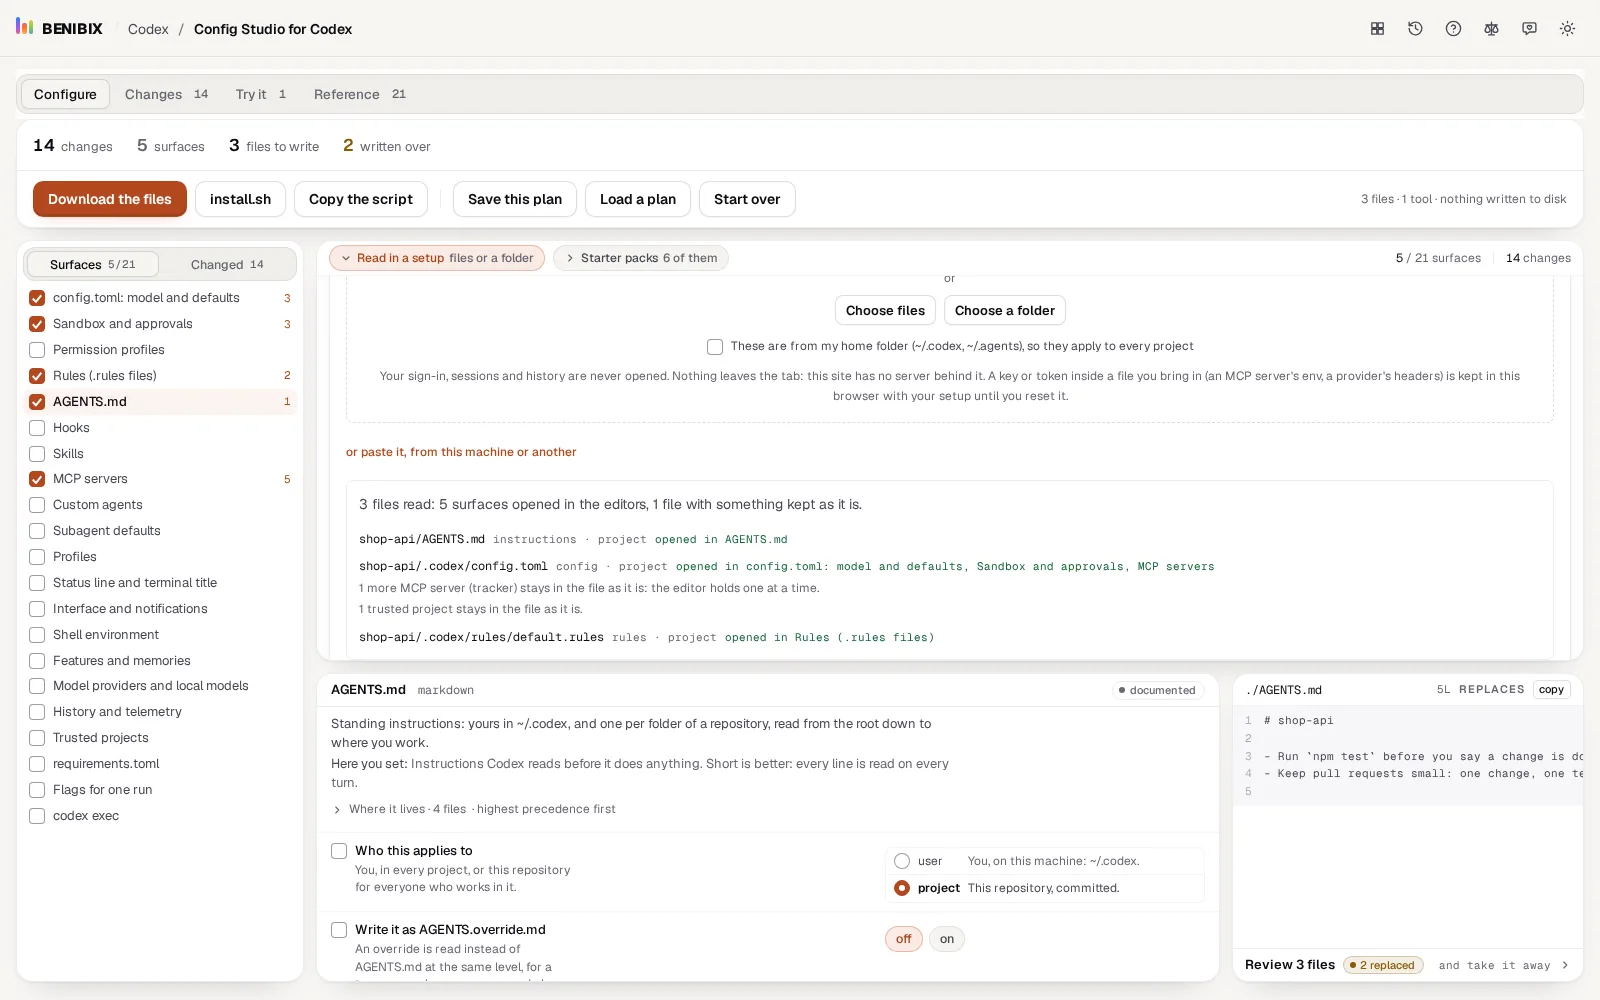Click 'Load a plan'
This screenshot has height=1000, width=1600.
[x=638, y=199]
